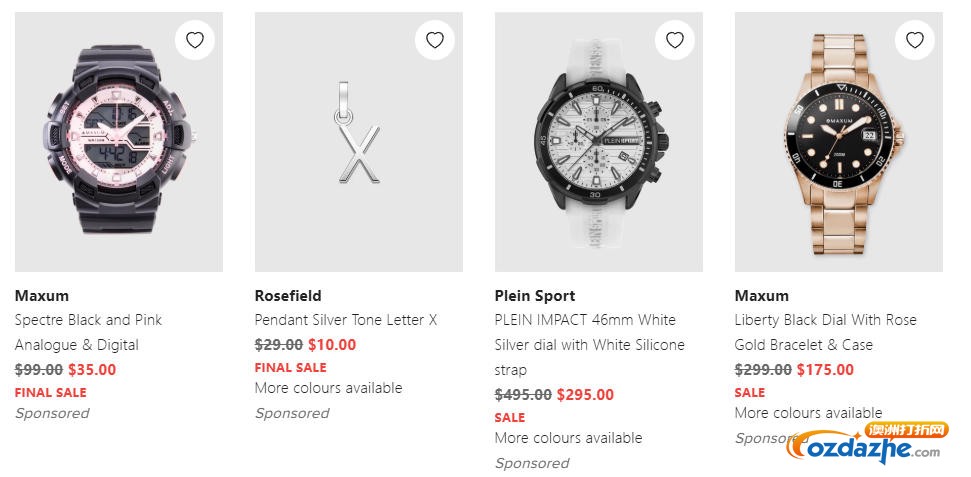Click the $295.00 Plein Sport price
The width and height of the screenshot is (971, 477).
click(585, 395)
